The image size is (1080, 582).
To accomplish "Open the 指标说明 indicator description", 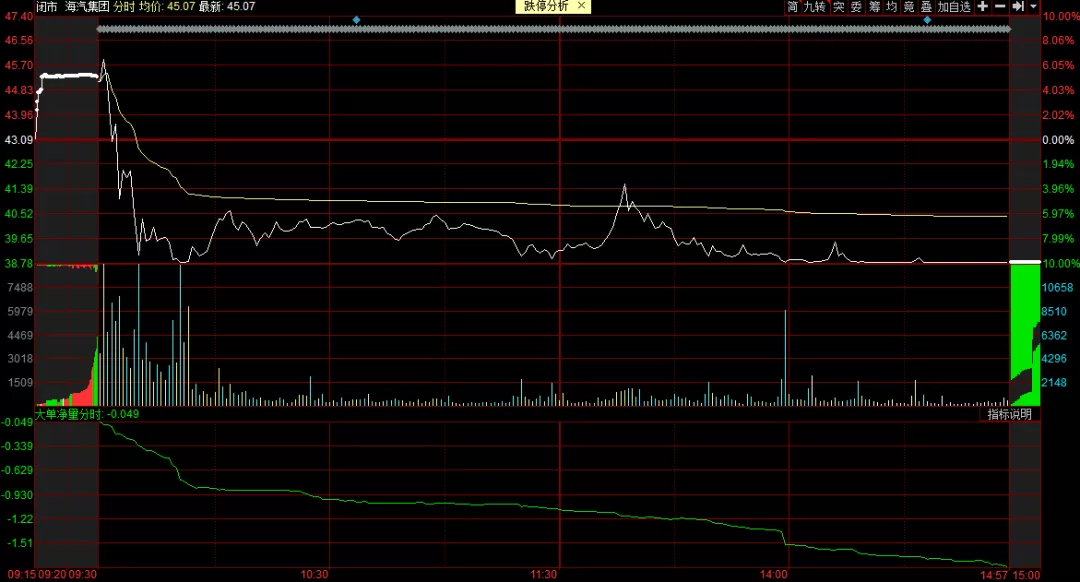I will [x=1009, y=414].
